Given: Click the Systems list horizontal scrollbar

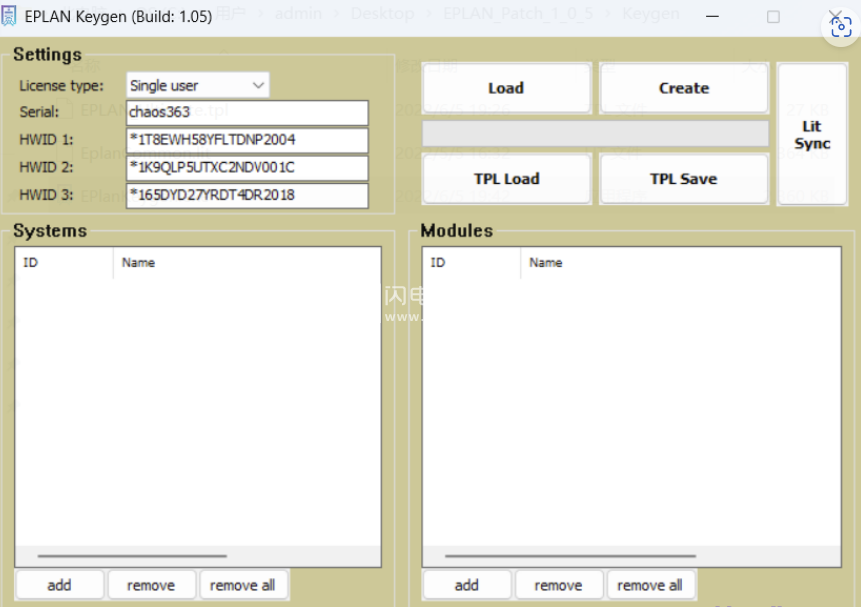Looking at the screenshot, I should coord(132,556).
